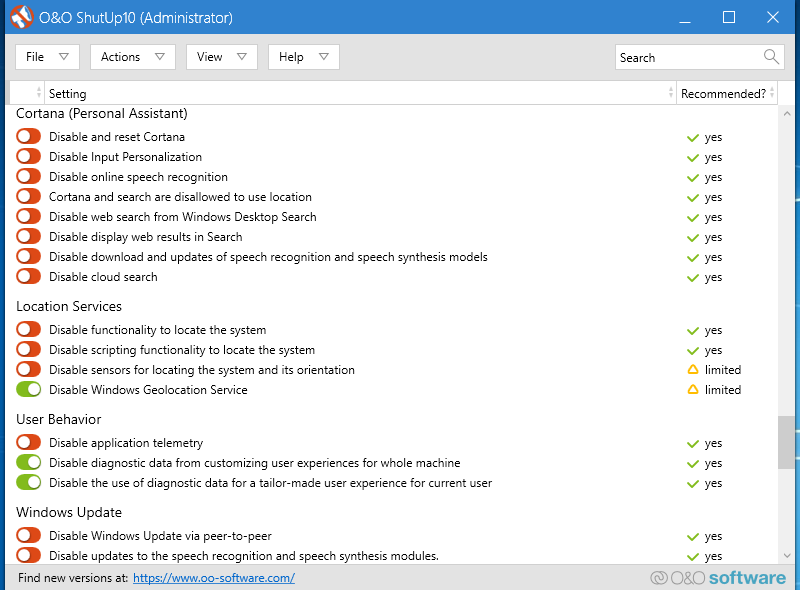Sort by the Setting column header
The width and height of the screenshot is (800, 590).
pos(68,94)
